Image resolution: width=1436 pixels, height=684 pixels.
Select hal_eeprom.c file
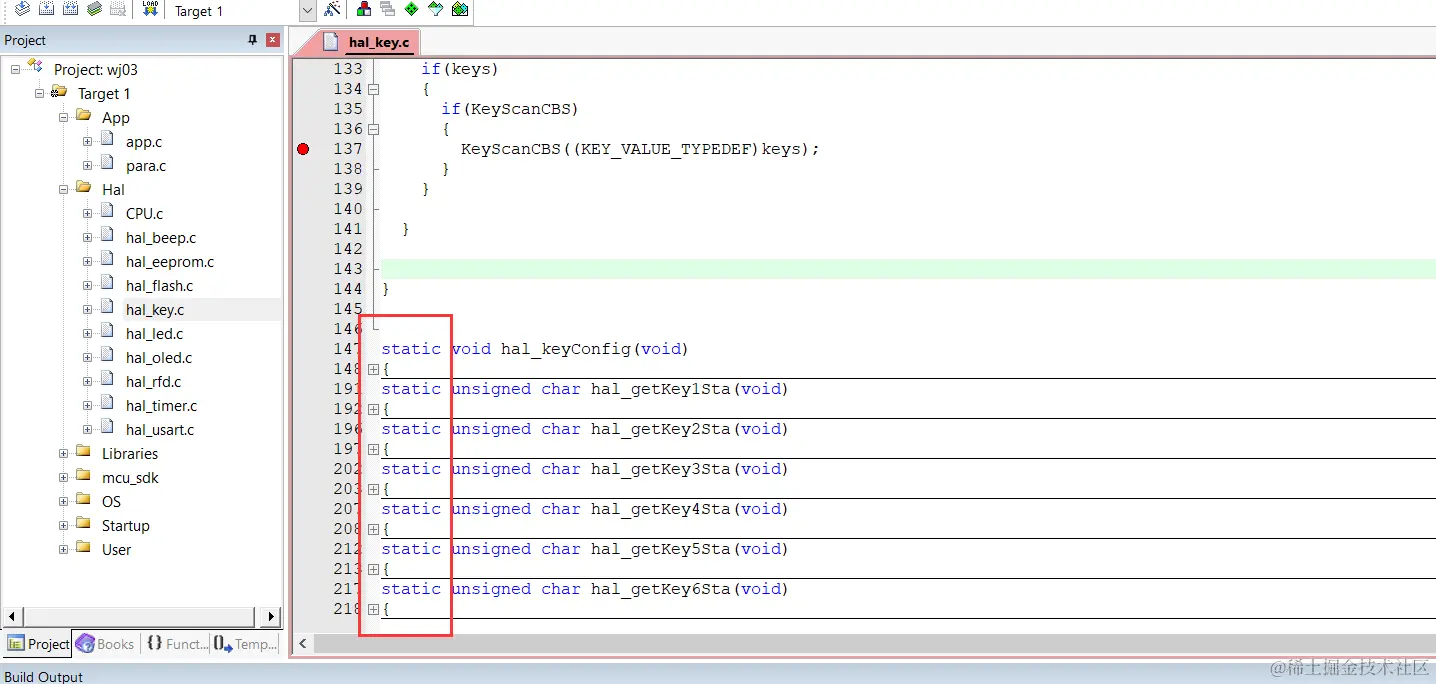coord(170,262)
